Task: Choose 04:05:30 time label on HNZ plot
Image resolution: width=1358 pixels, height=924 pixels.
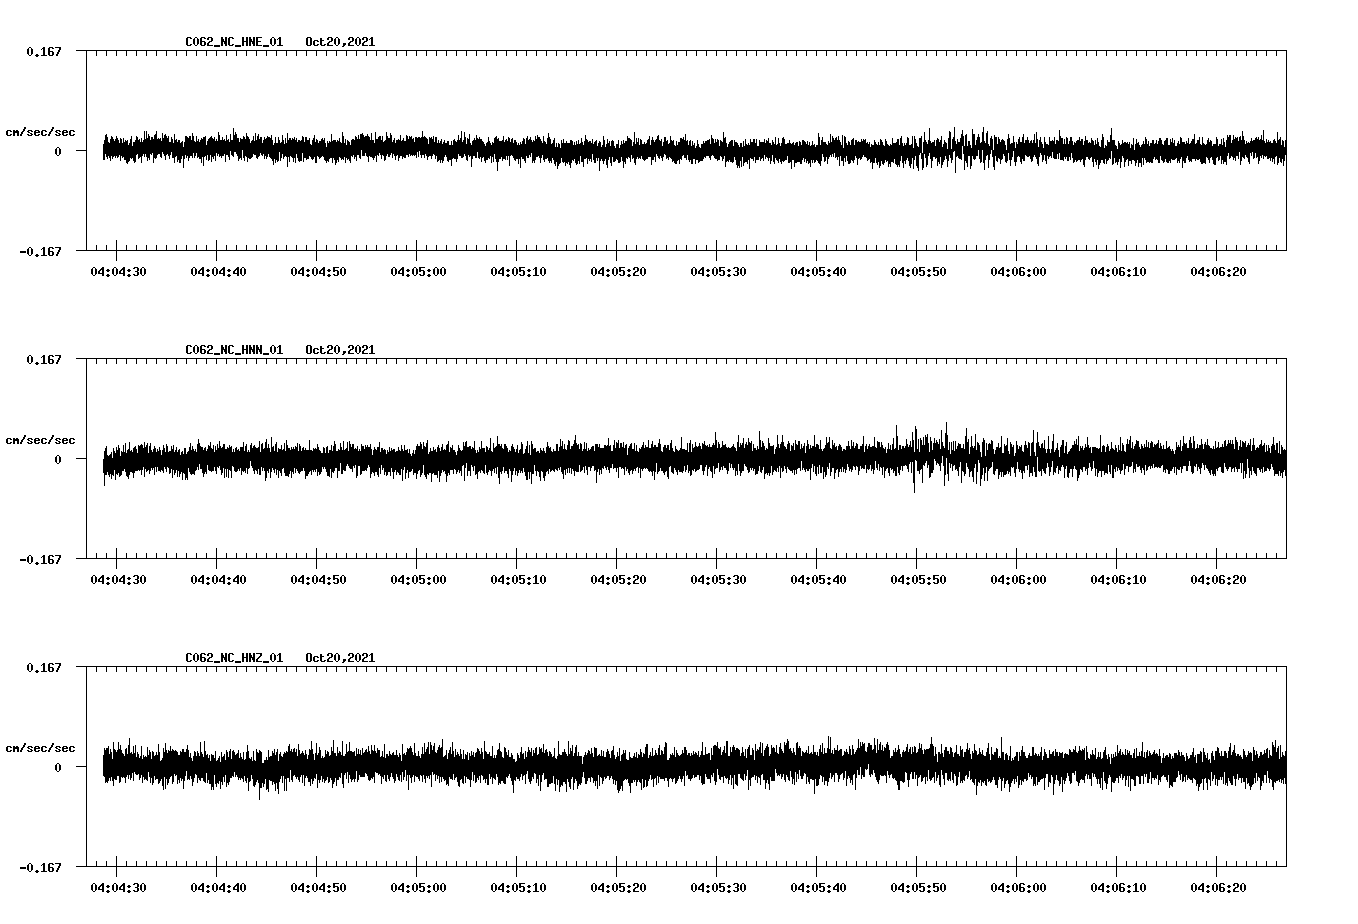Action: [718, 887]
